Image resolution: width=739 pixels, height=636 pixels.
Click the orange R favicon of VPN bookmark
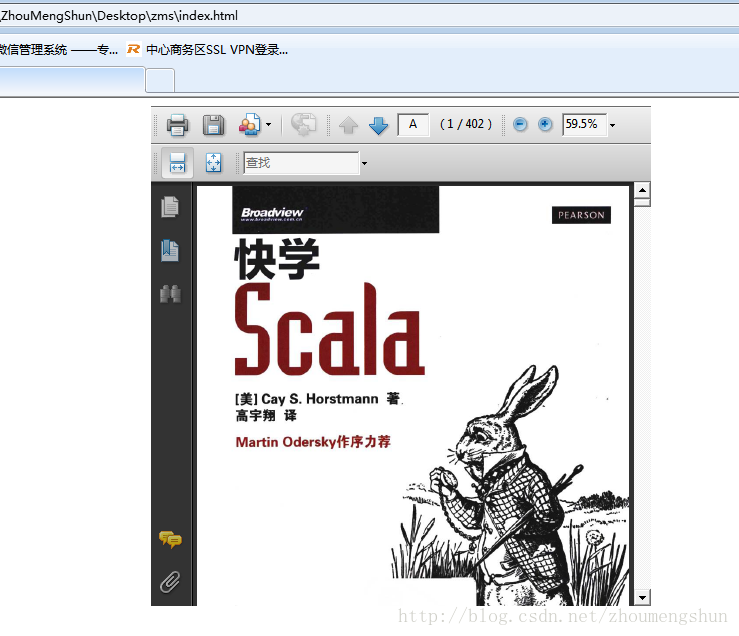(134, 49)
